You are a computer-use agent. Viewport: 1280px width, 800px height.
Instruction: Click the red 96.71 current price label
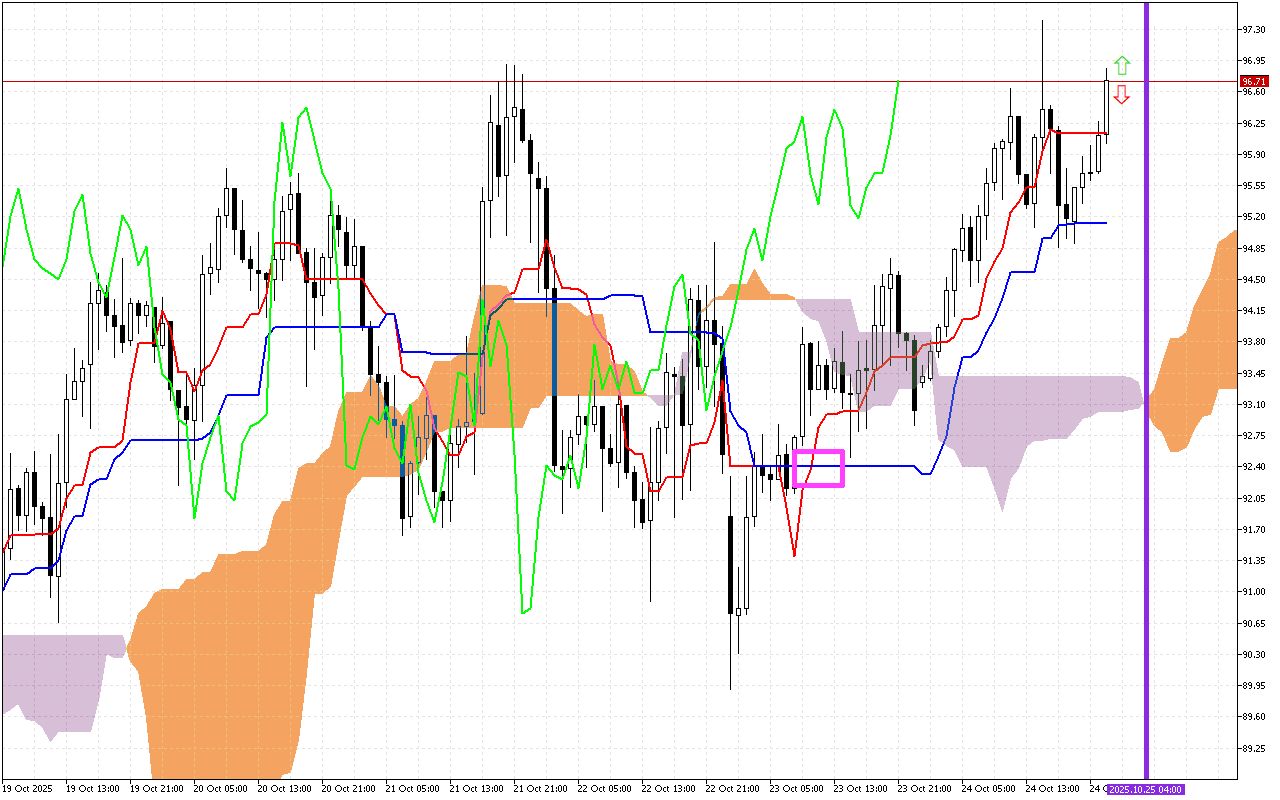[1252, 81]
